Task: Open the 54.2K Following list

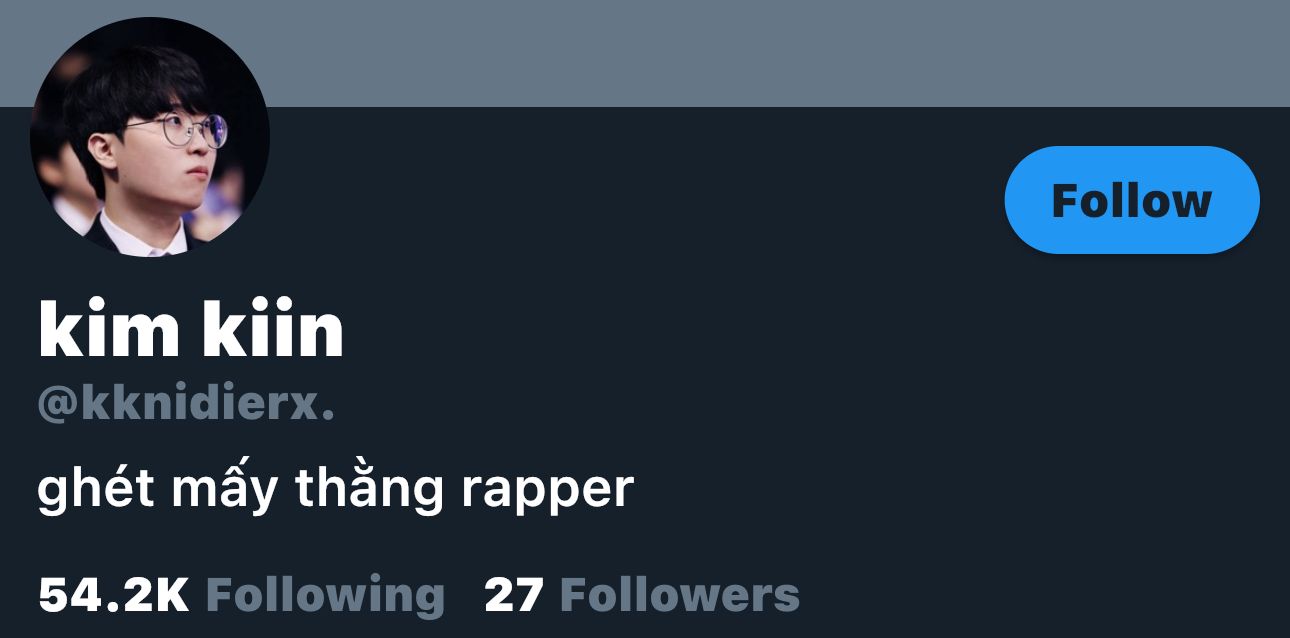Action: click(x=241, y=595)
